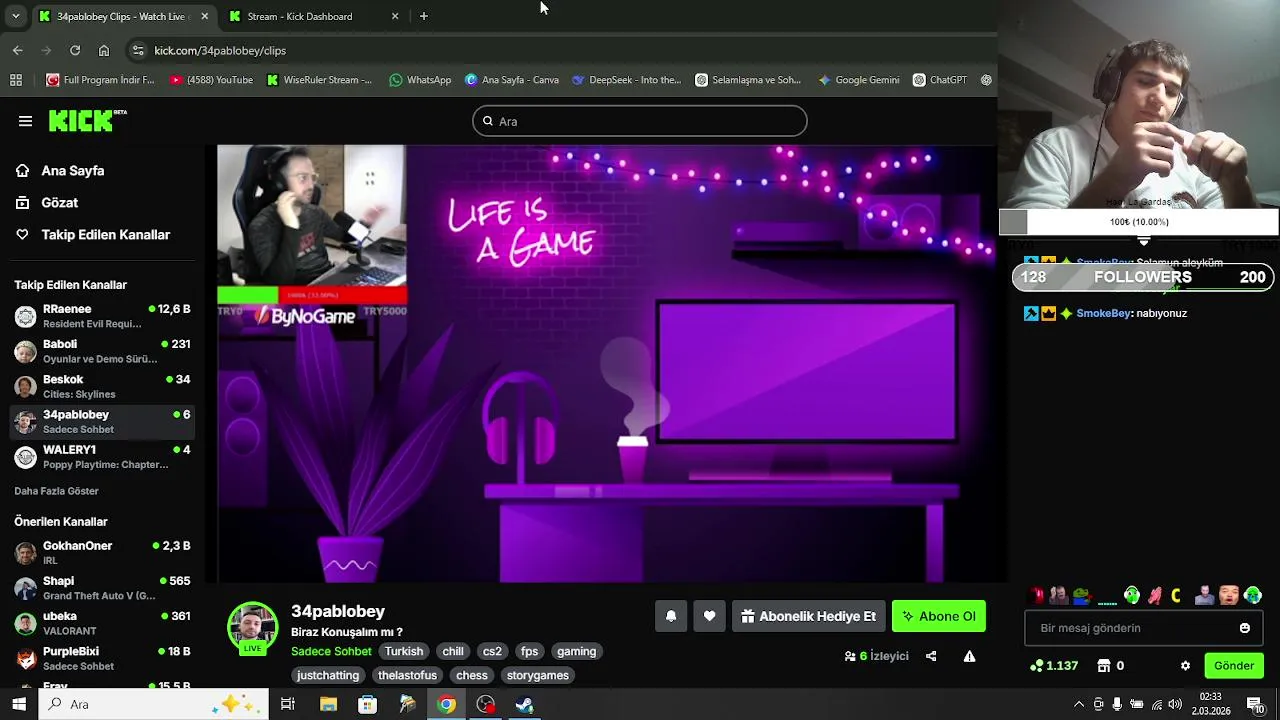Close the Stream - Kick Dashboard tab
The image size is (1280, 720).
395,16
